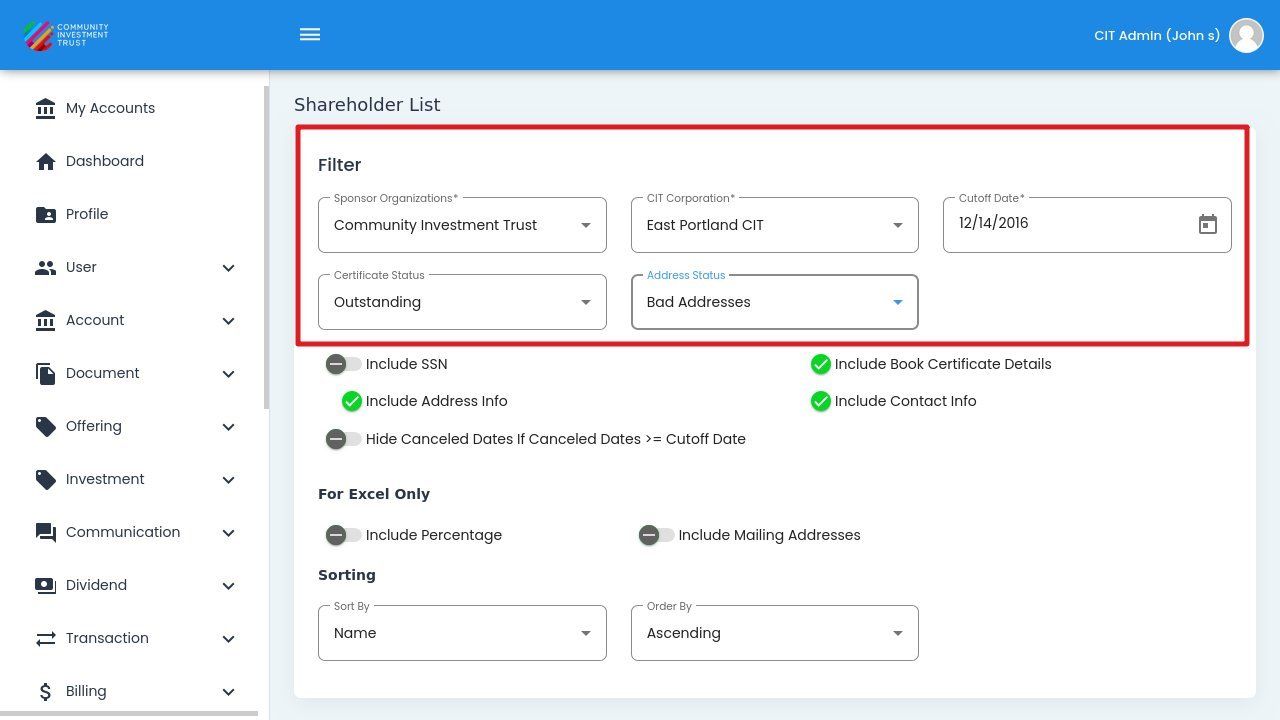The width and height of the screenshot is (1280, 720).
Task: Turn on Include Mailing Addresses toggle
Action: pos(656,535)
